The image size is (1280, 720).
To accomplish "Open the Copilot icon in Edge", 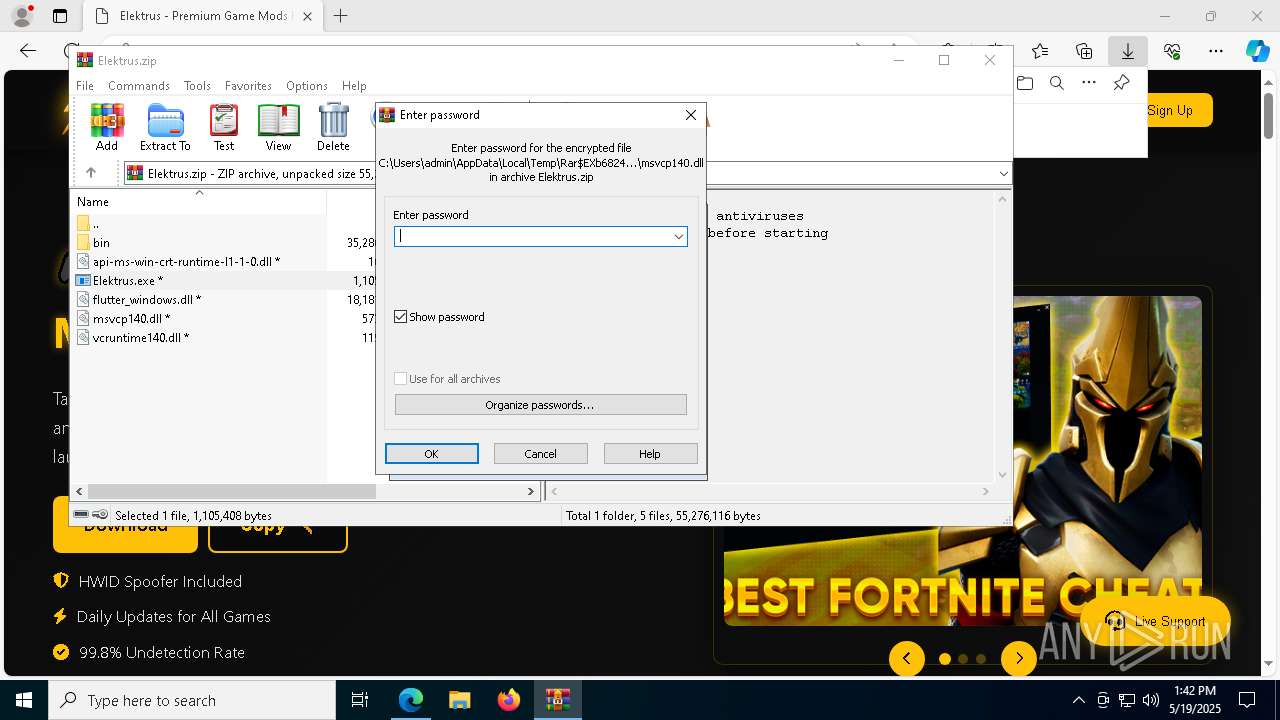I will pos(1257,51).
